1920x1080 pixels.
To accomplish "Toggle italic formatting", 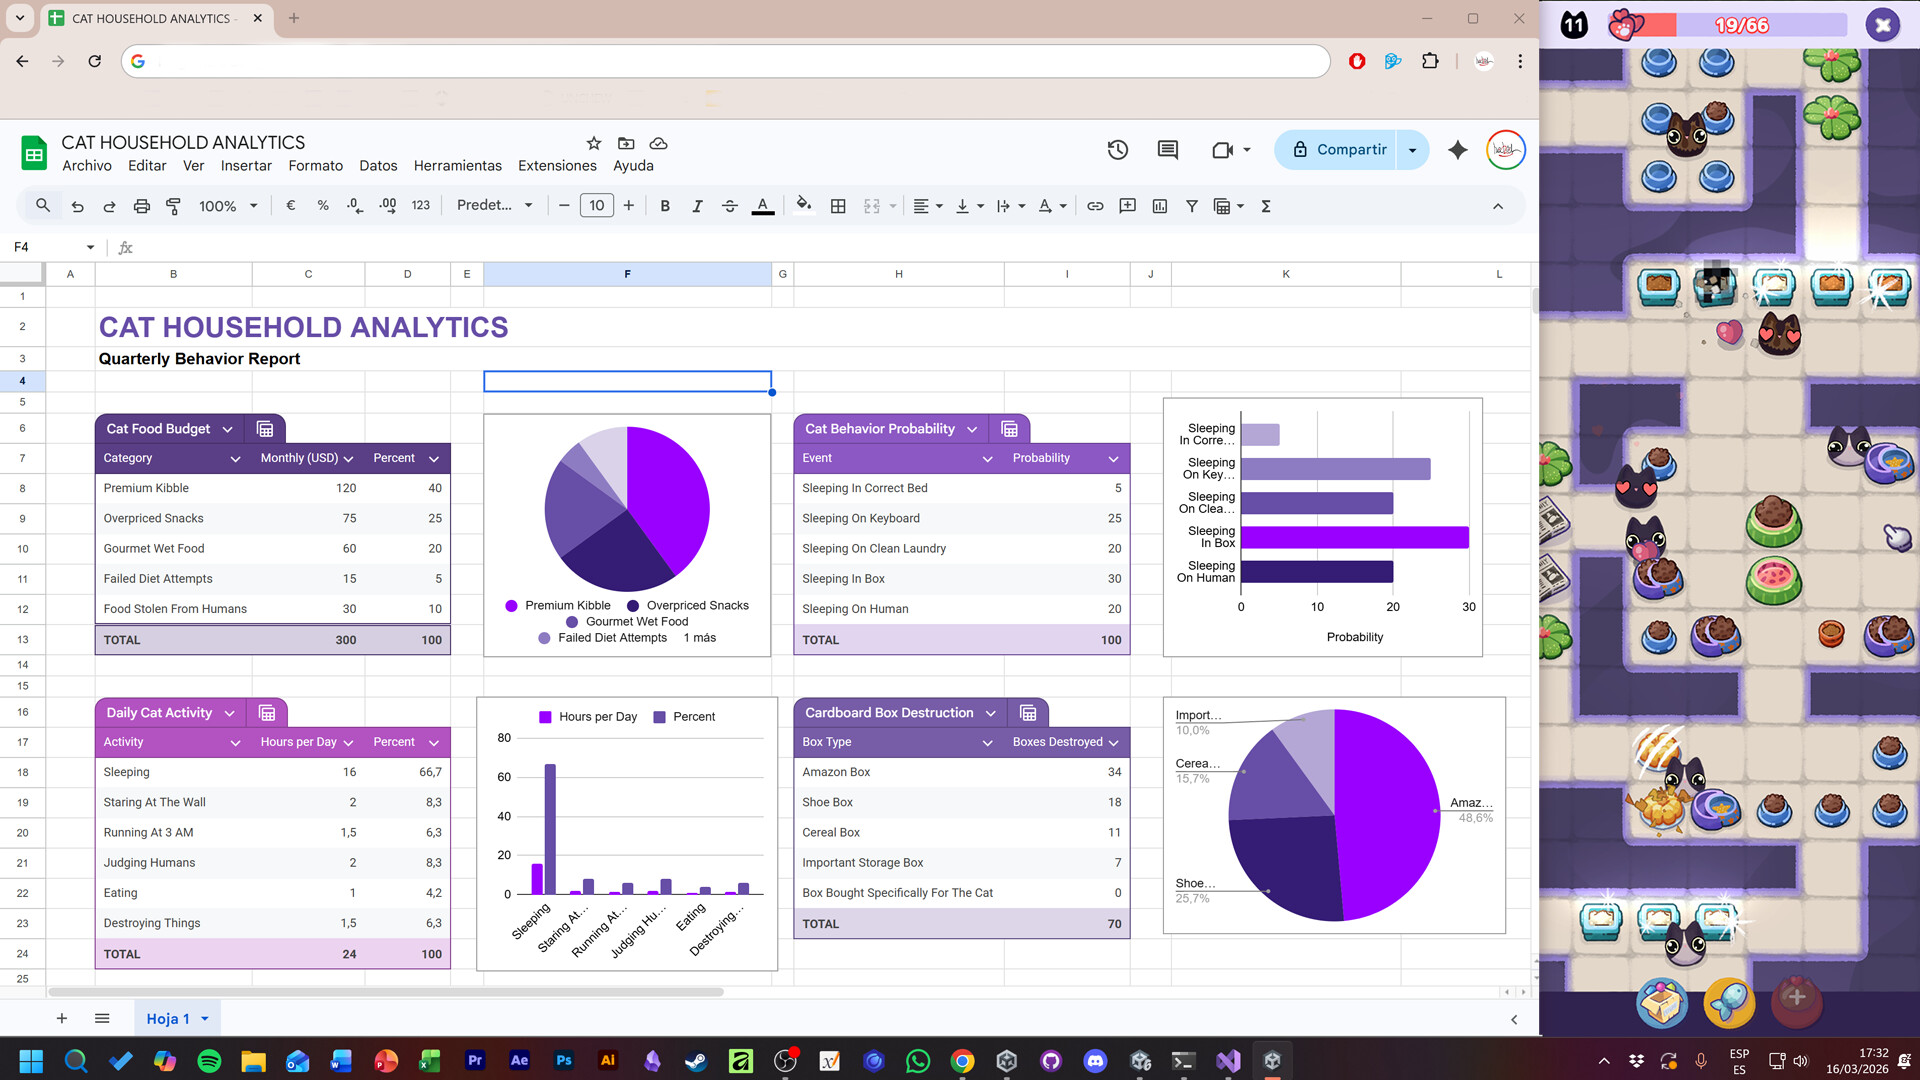I will pos(697,206).
